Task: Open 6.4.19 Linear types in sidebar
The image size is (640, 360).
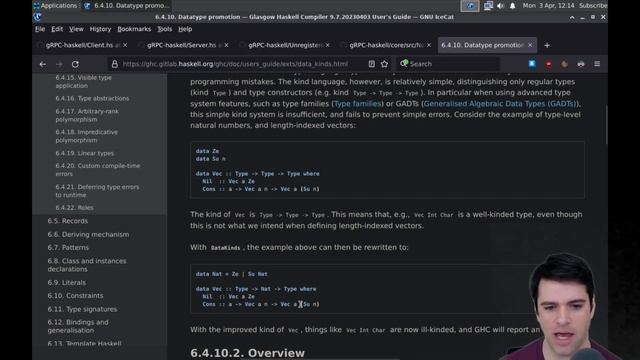Action: coord(84,153)
